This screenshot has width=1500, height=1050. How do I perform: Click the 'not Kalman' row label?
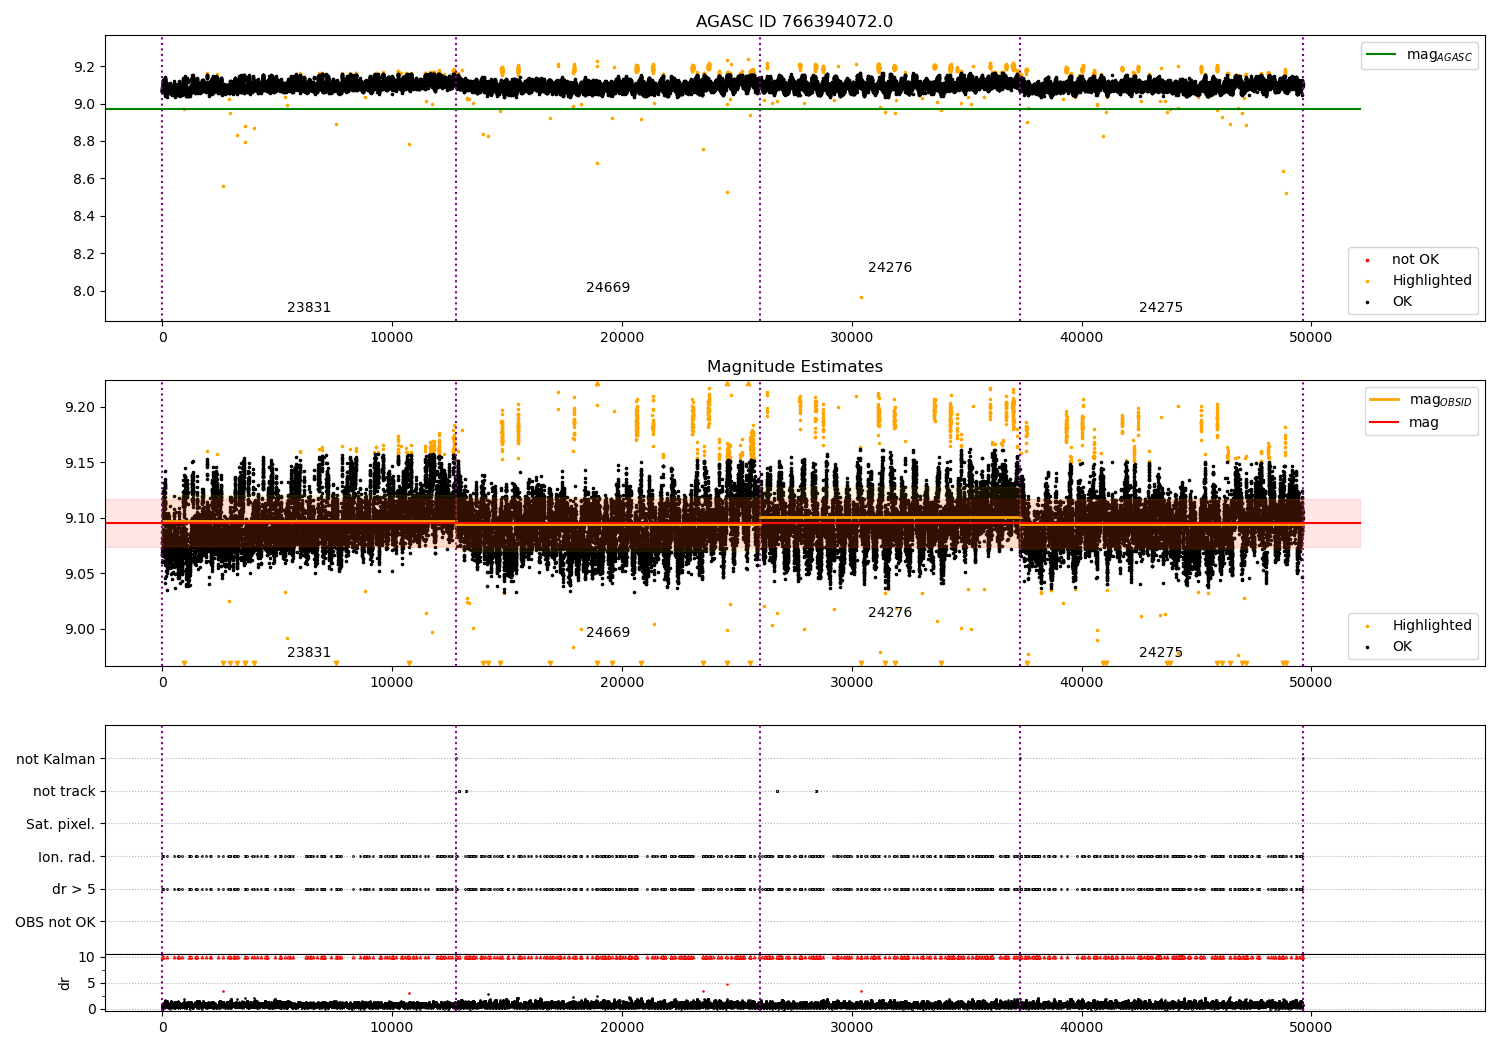coord(55,760)
